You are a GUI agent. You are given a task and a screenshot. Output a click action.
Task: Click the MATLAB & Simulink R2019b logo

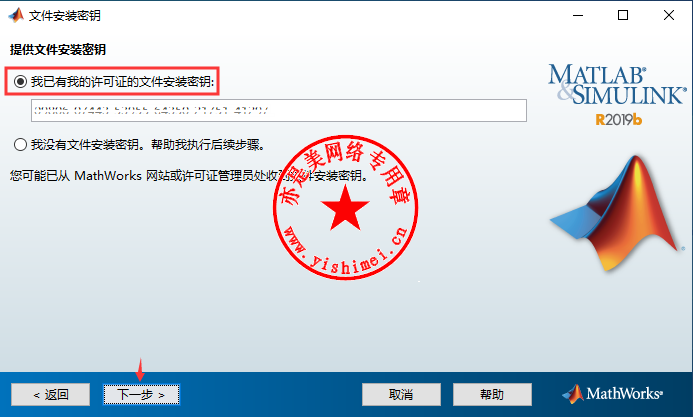pyautogui.click(x=617, y=95)
